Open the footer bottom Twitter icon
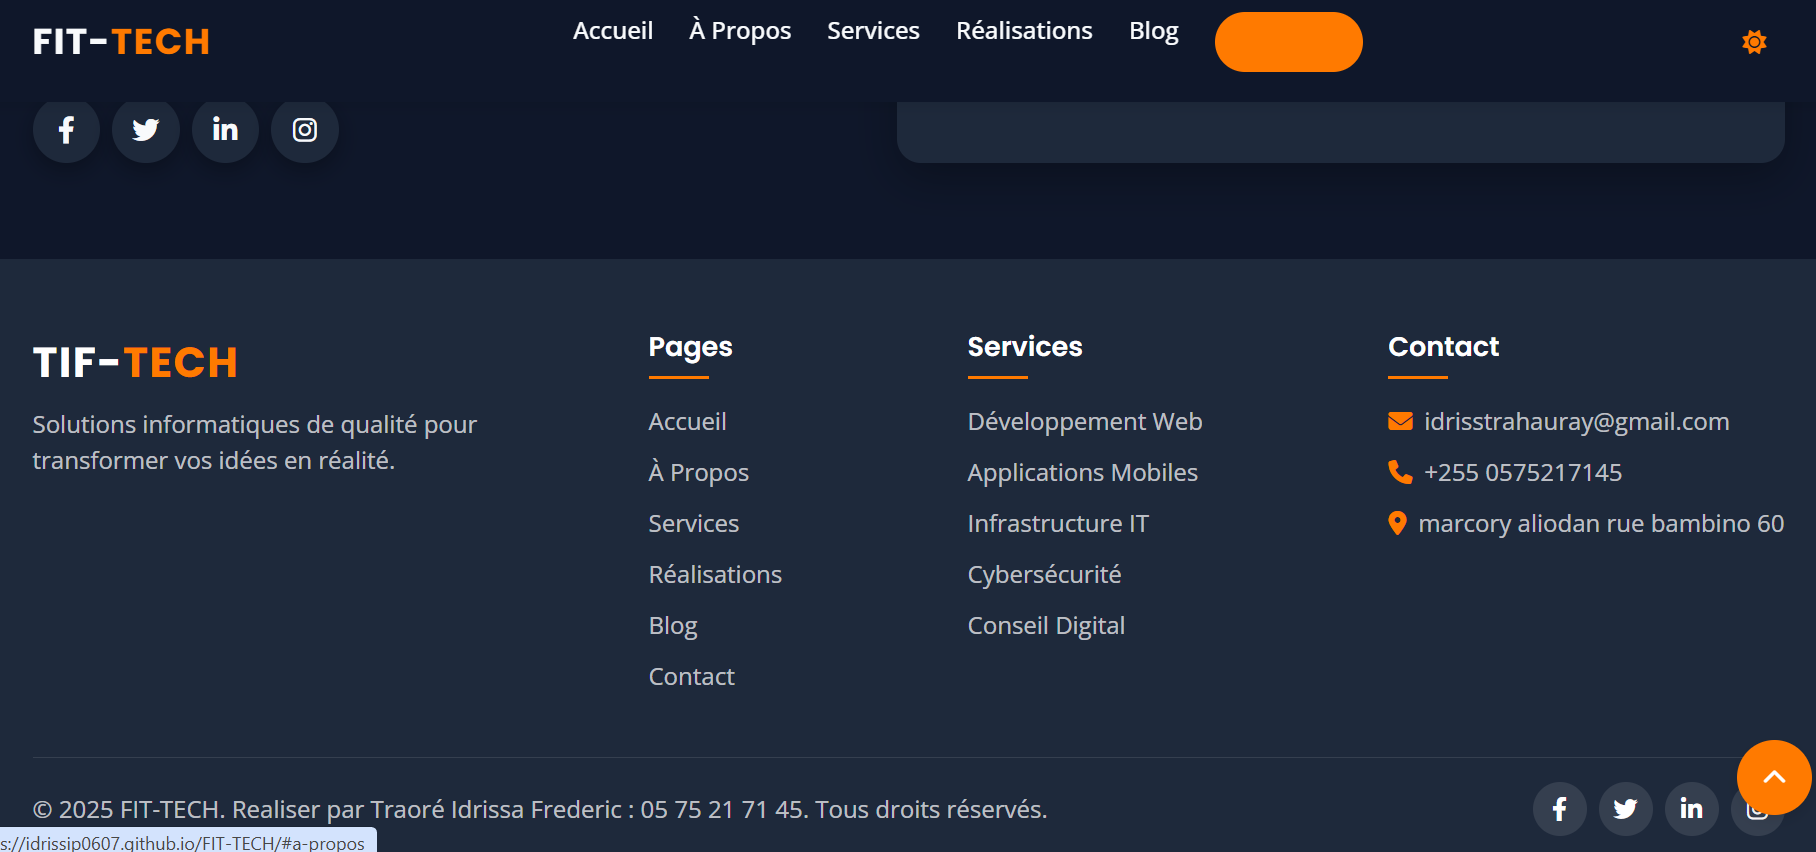Viewport: 1816px width, 852px height. (x=1625, y=808)
